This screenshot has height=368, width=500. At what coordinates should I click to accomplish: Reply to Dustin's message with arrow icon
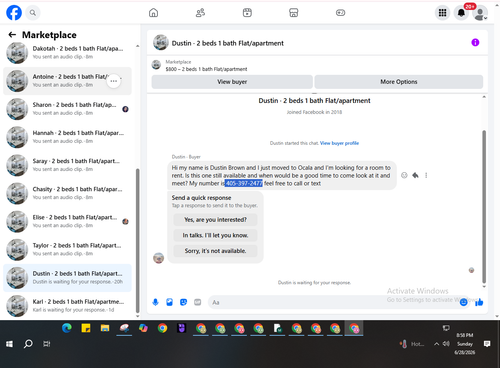click(x=415, y=175)
